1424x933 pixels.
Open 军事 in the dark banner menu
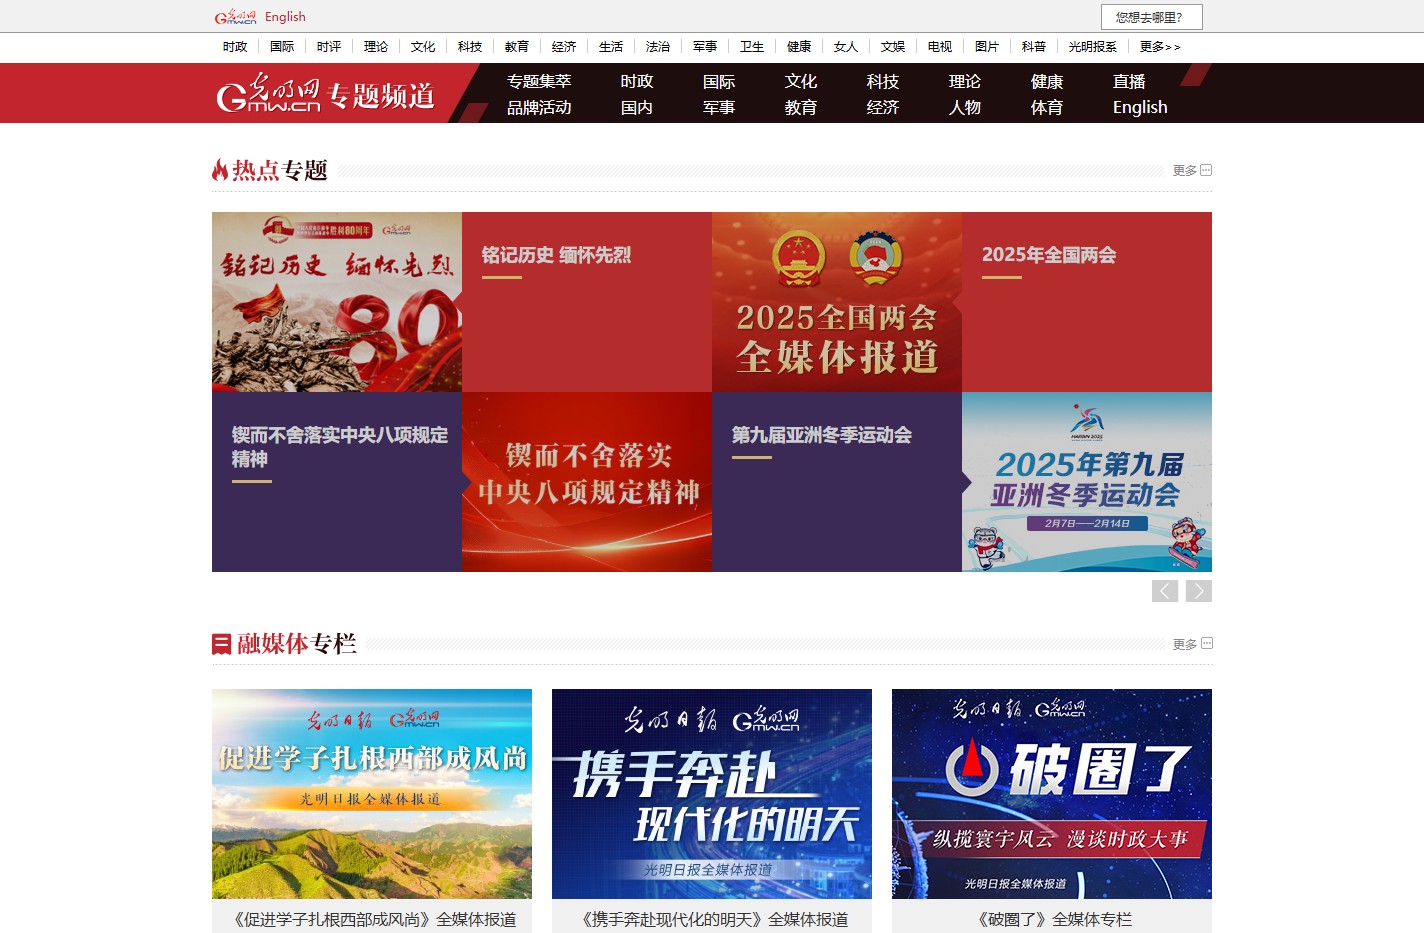point(719,107)
